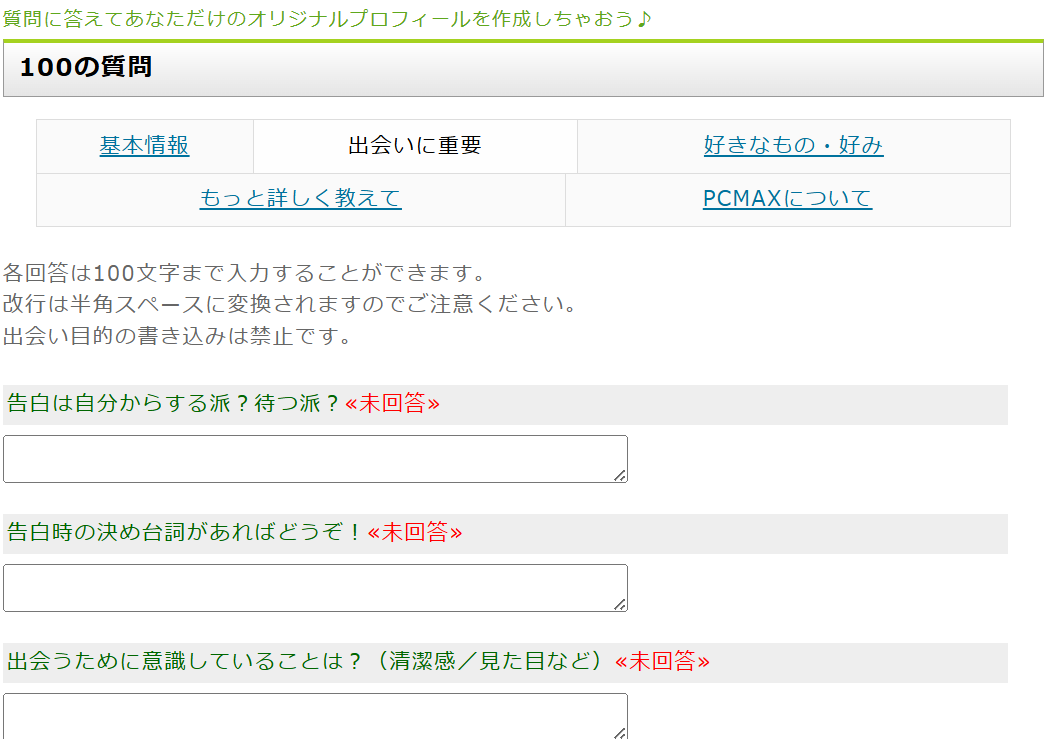The width and height of the screenshot is (1044, 739).
Task: Select the 出会いに重要 tab
Action: (x=415, y=146)
